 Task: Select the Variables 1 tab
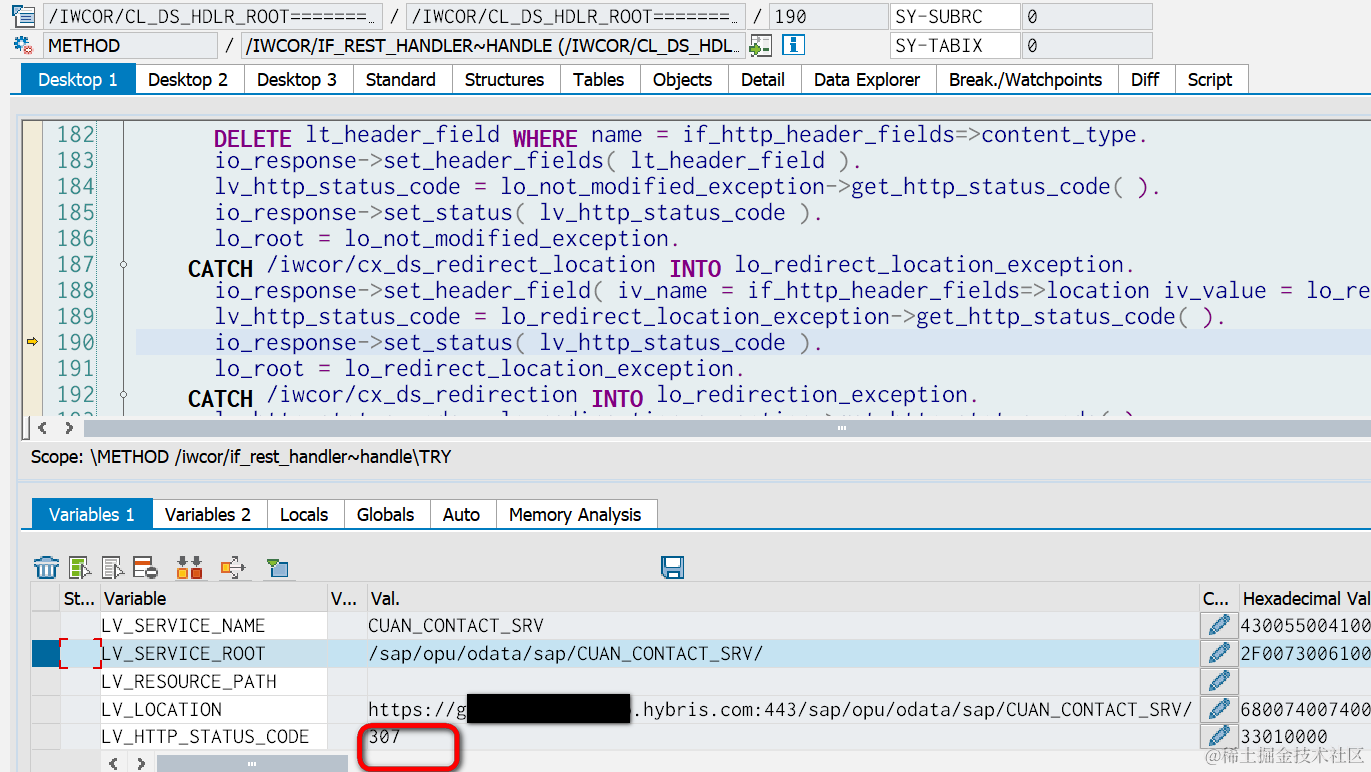tap(92, 514)
